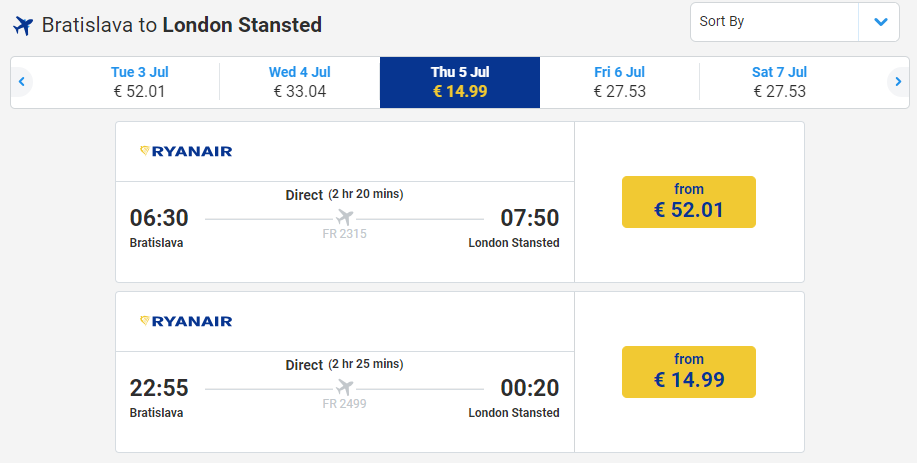The height and width of the screenshot is (463, 917).
Task: Click the Ryanair logo on the 06:30 flight
Action: 186,151
